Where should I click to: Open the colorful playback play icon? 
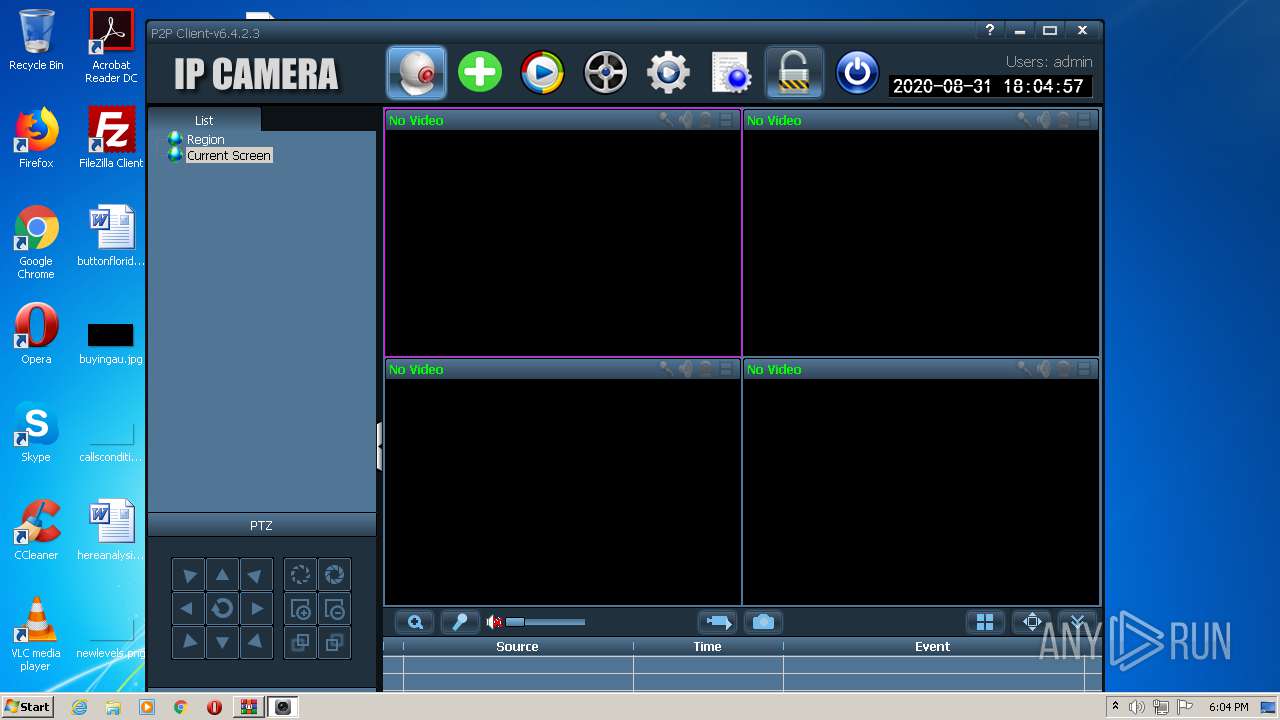tap(542, 73)
